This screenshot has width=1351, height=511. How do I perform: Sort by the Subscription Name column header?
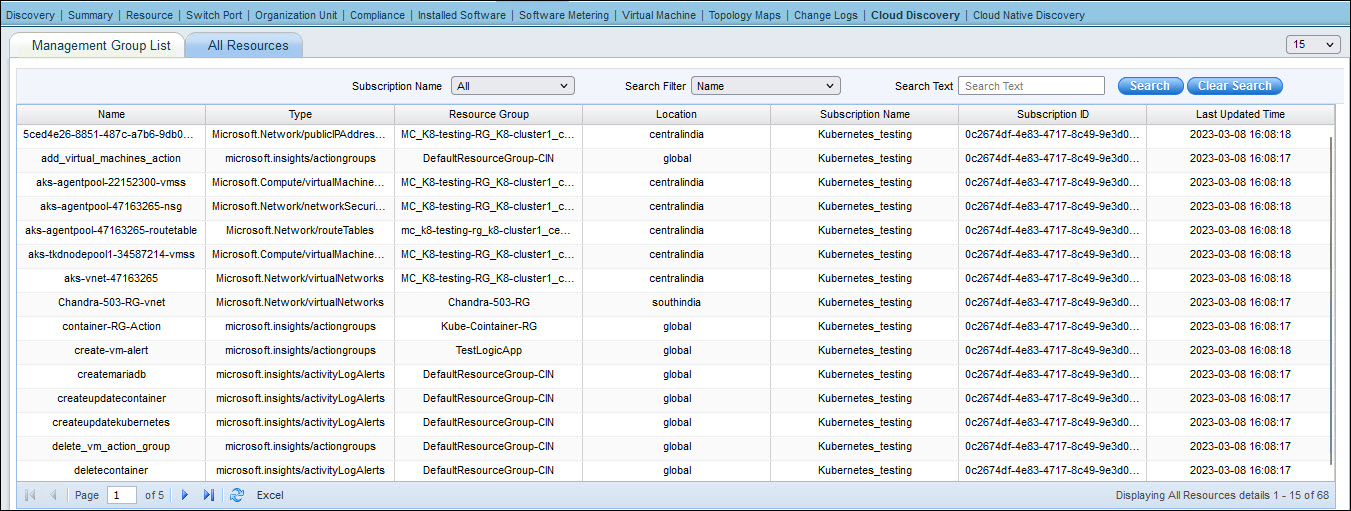point(865,114)
